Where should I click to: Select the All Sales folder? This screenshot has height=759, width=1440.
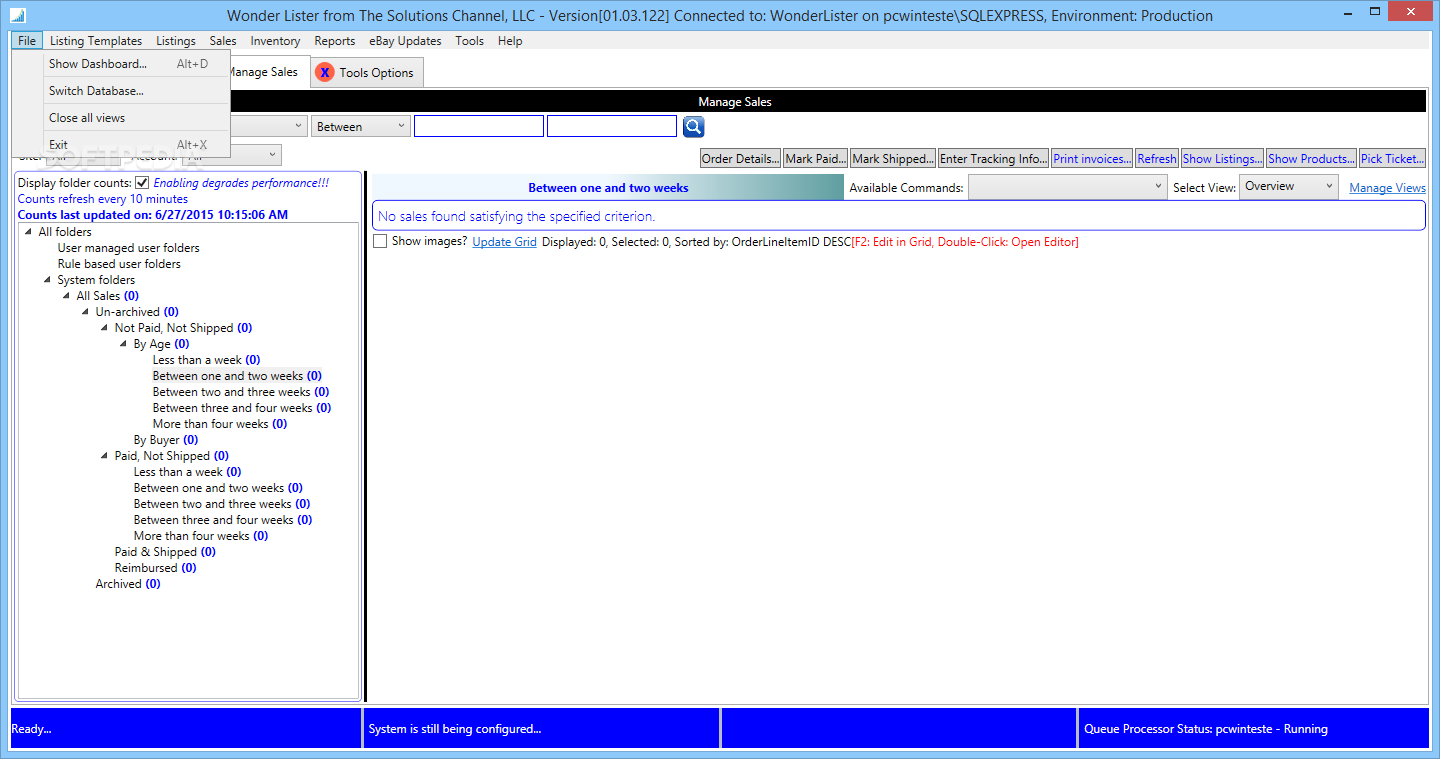[107, 296]
